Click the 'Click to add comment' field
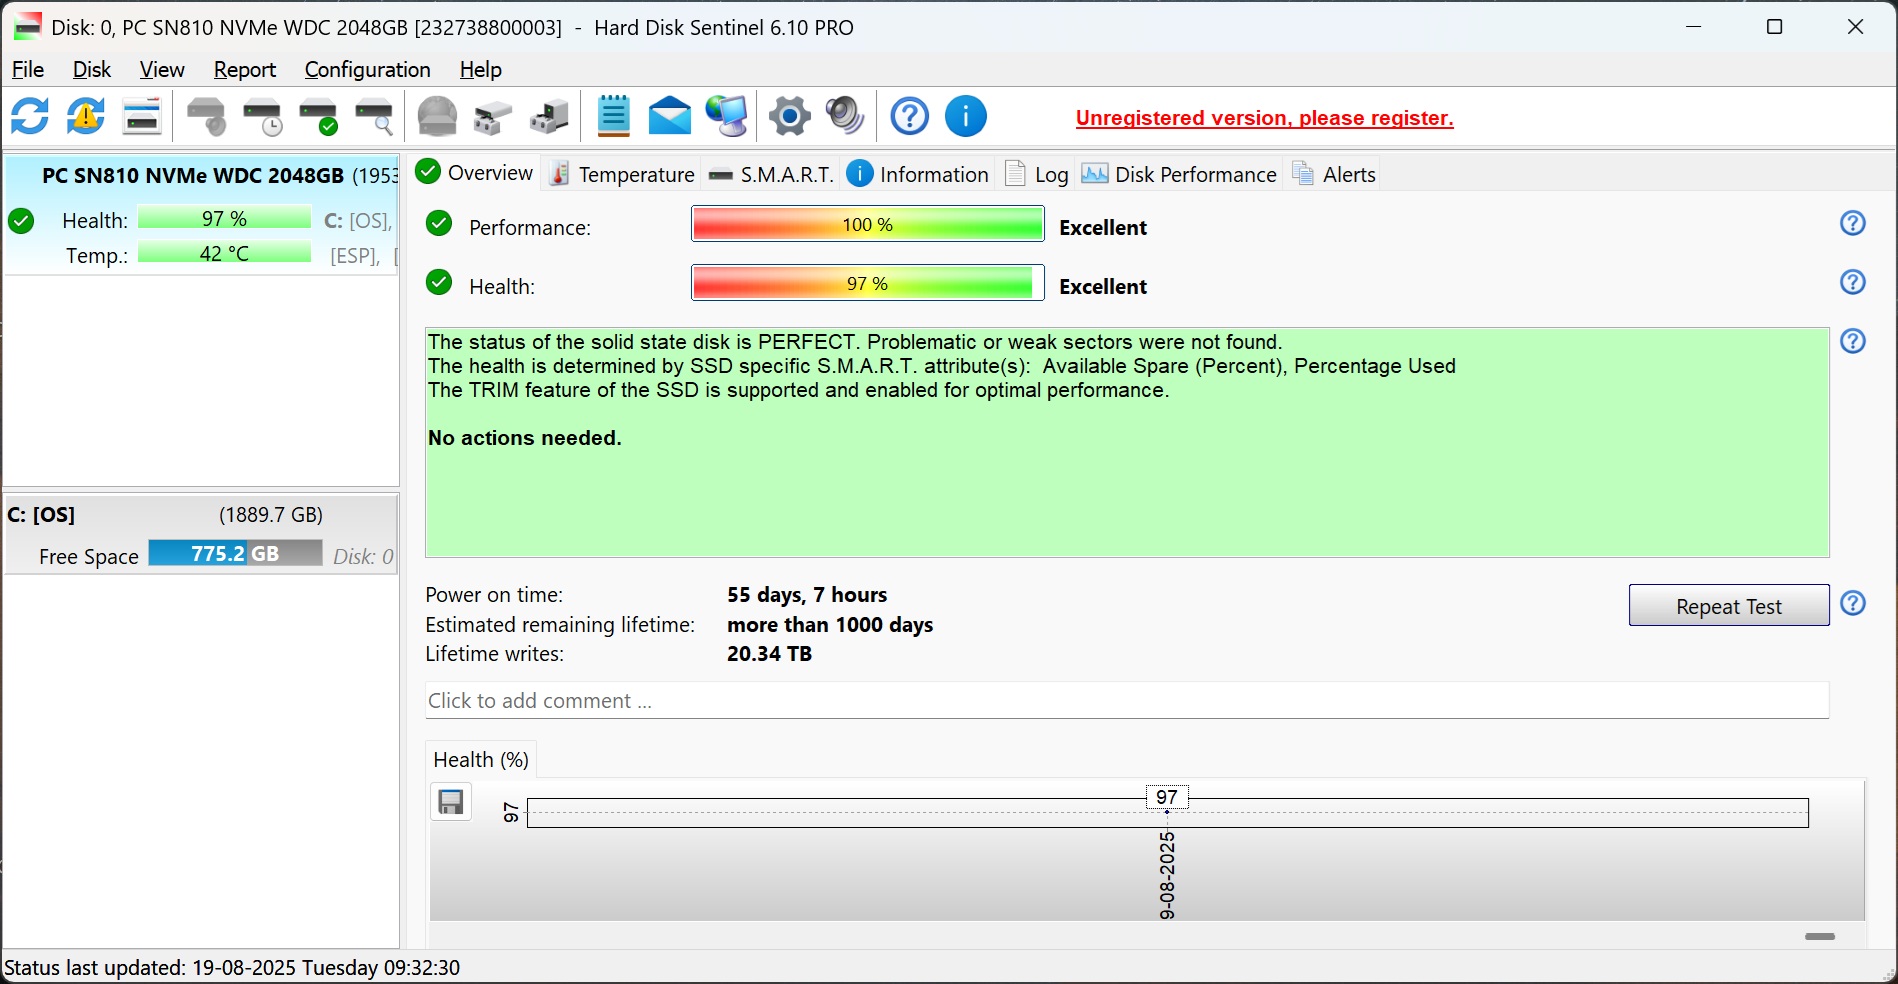The height and width of the screenshot is (984, 1898). pos(1127,700)
